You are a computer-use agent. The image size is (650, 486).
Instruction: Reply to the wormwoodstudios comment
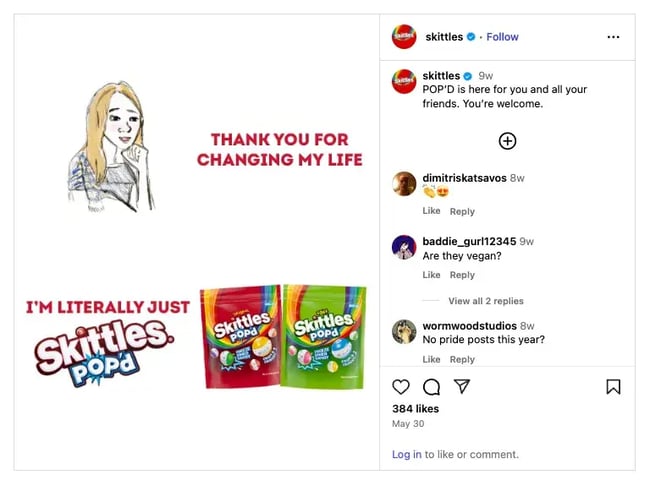click(462, 360)
